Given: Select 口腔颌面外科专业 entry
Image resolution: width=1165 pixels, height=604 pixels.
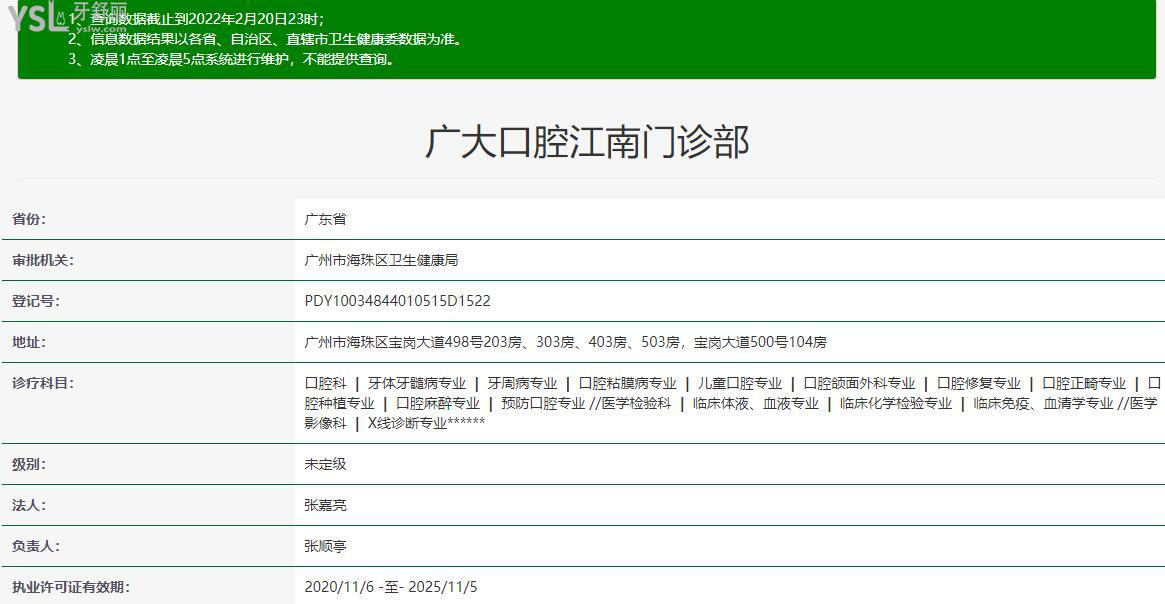Looking at the screenshot, I should 860,383.
